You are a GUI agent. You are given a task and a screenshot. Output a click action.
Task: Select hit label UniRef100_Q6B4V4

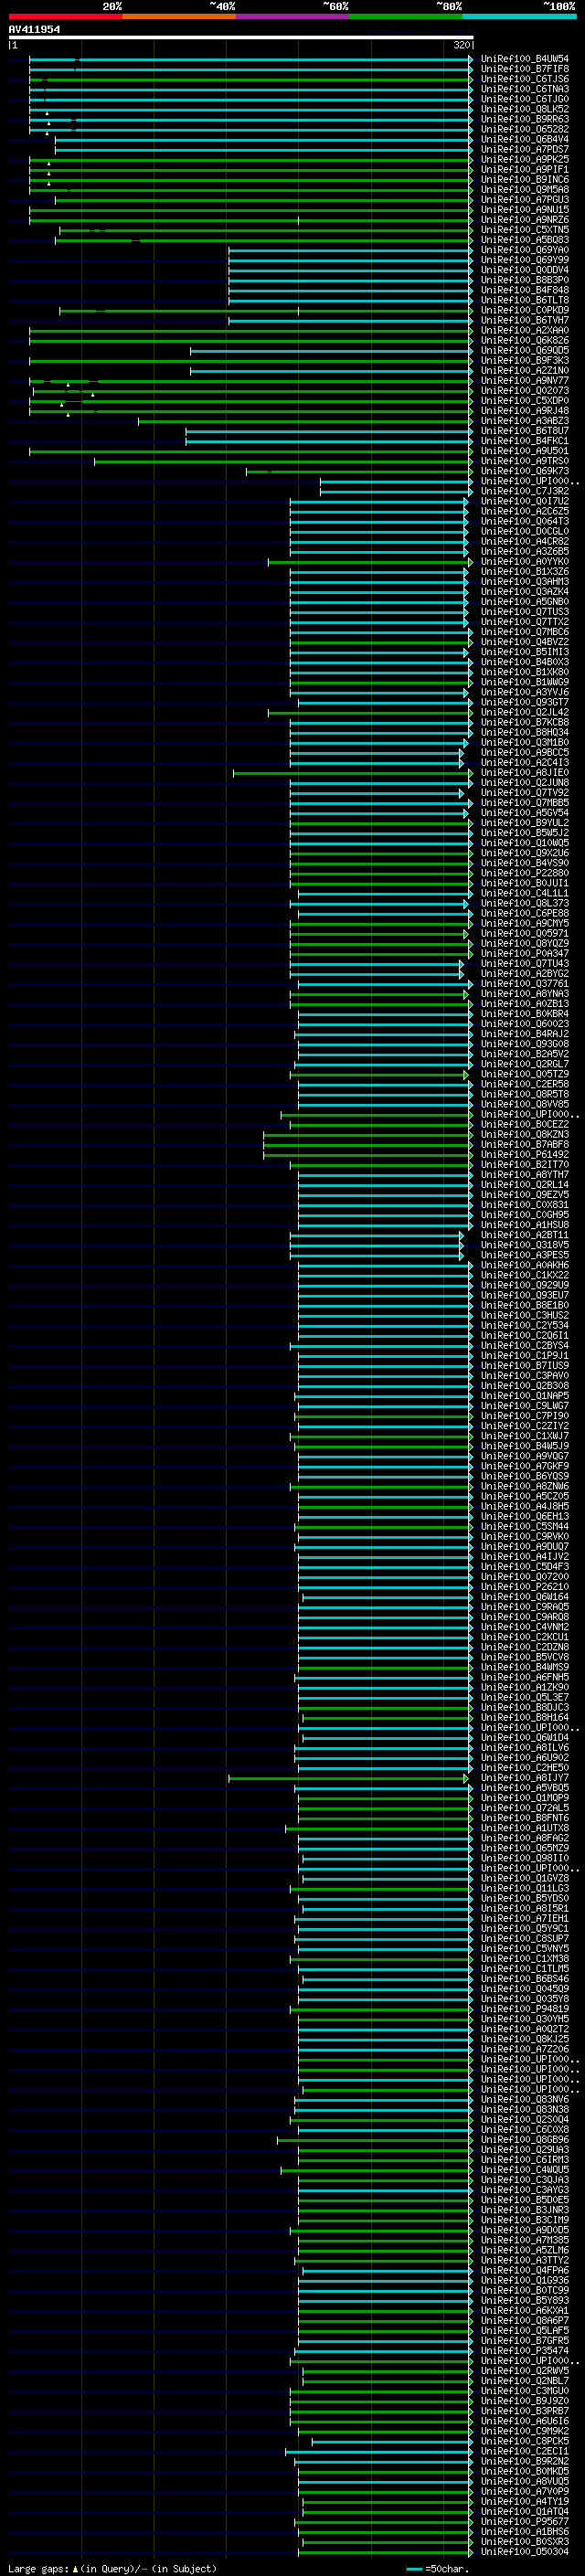525,139
